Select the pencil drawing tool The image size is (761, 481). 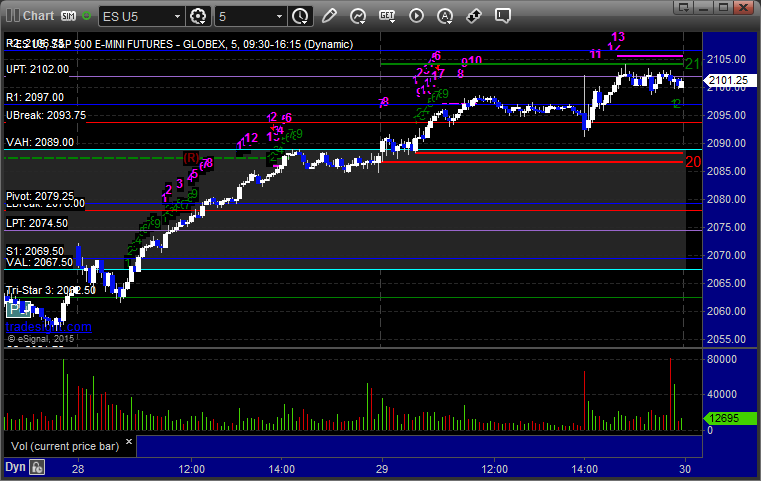click(329, 16)
